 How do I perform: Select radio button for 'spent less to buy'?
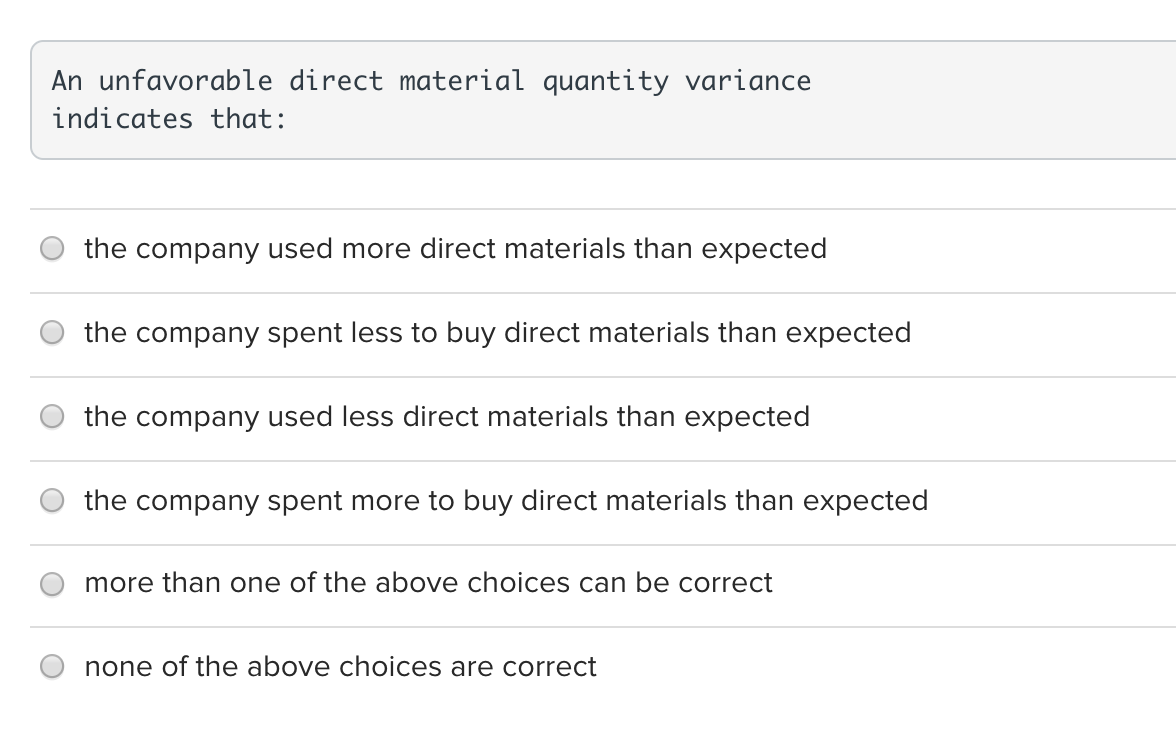[x=53, y=333]
